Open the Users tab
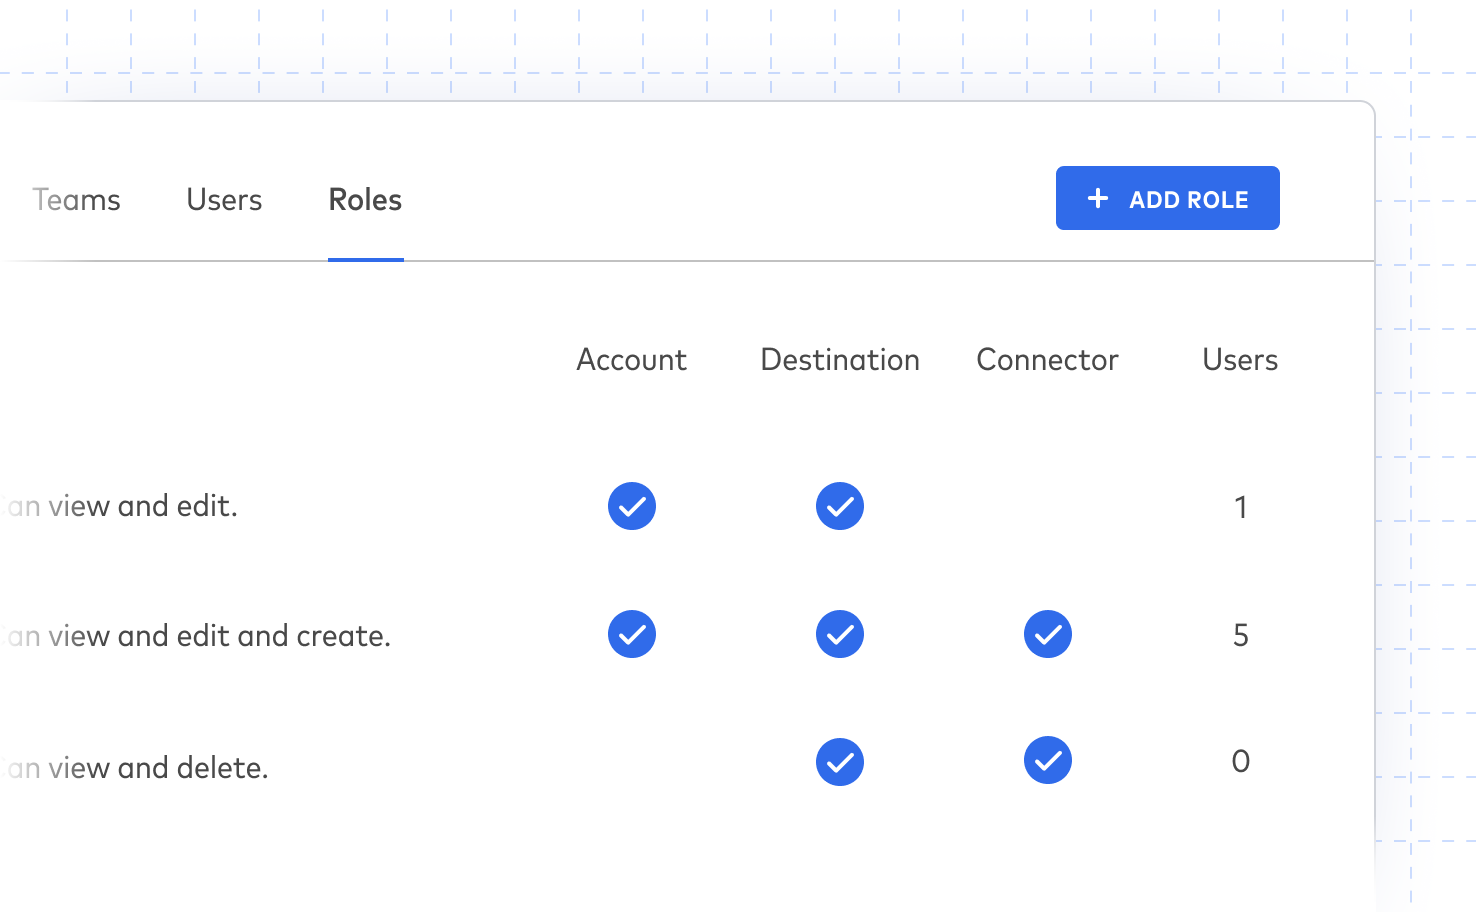1476x913 pixels. [x=224, y=200]
